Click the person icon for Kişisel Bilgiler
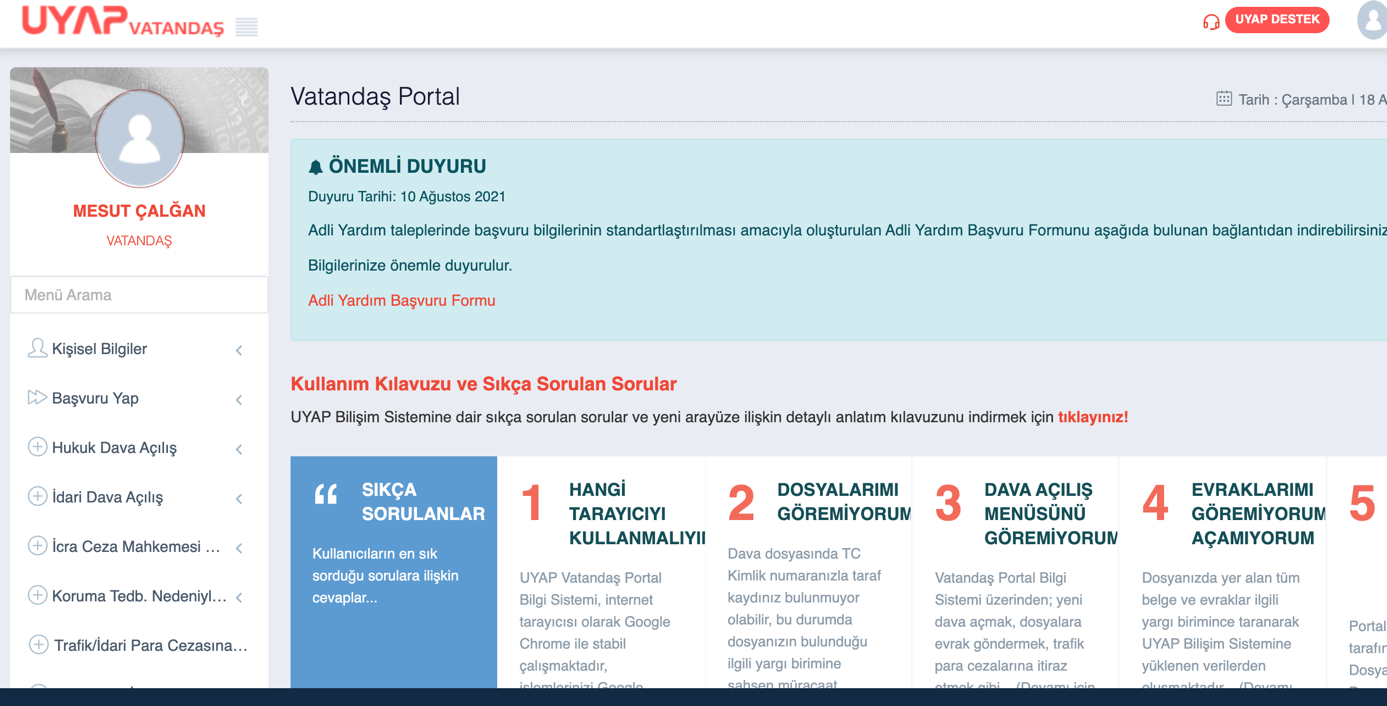 point(37,348)
